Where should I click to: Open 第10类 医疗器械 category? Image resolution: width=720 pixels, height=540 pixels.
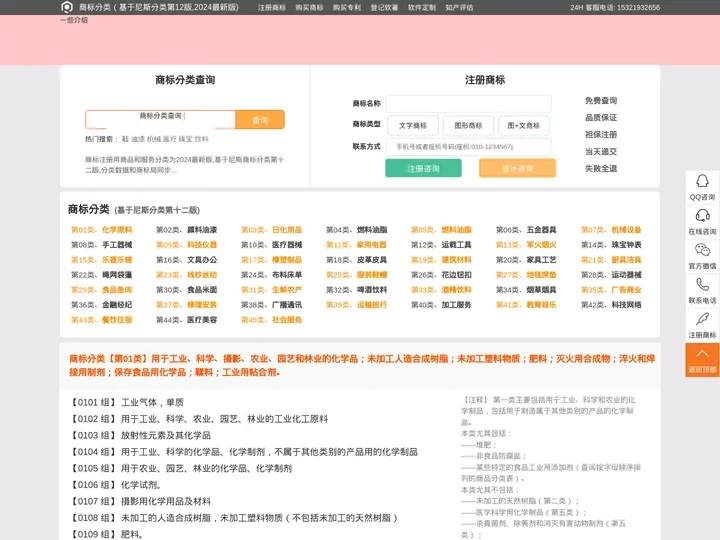(271, 245)
